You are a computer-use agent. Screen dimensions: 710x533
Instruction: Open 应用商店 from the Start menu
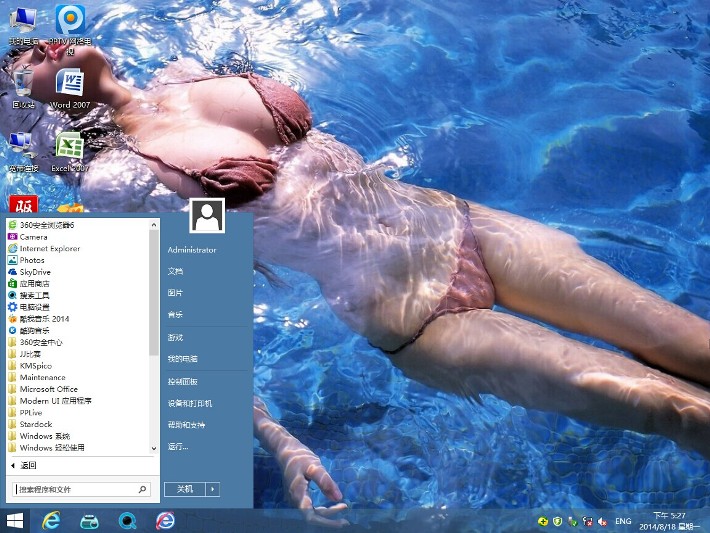[x=29, y=284]
